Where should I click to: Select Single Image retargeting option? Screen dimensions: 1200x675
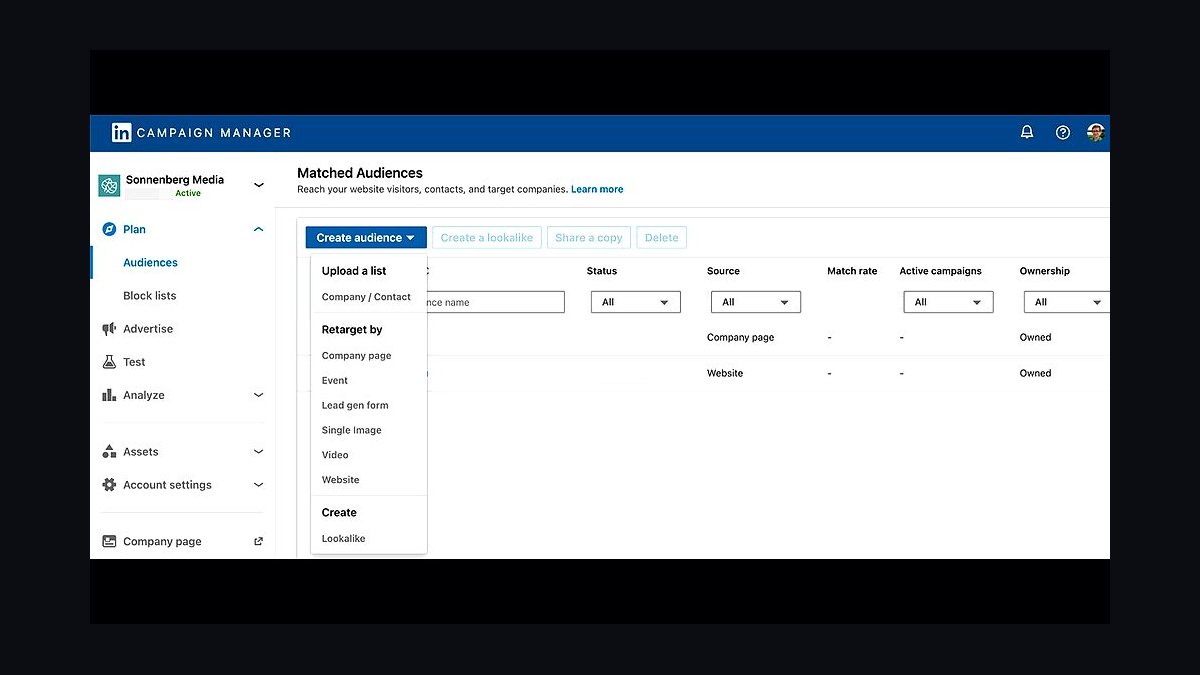click(352, 431)
